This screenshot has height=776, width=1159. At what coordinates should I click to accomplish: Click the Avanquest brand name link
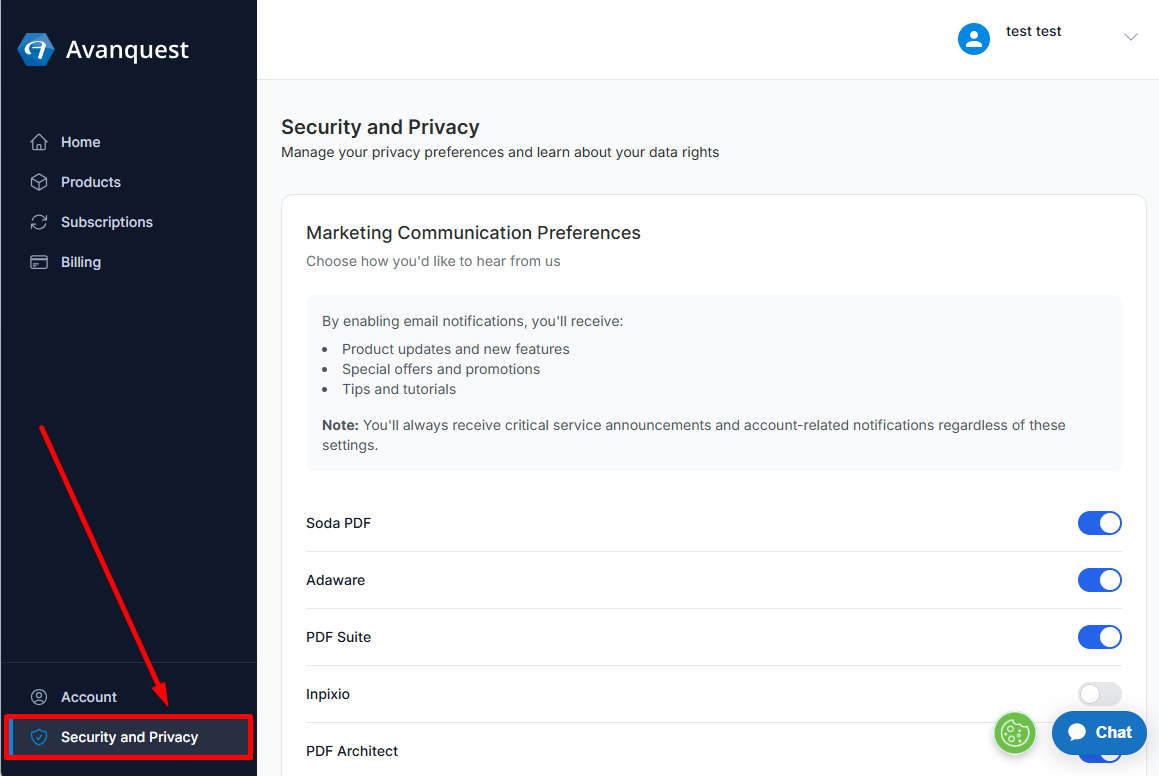coord(127,50)
